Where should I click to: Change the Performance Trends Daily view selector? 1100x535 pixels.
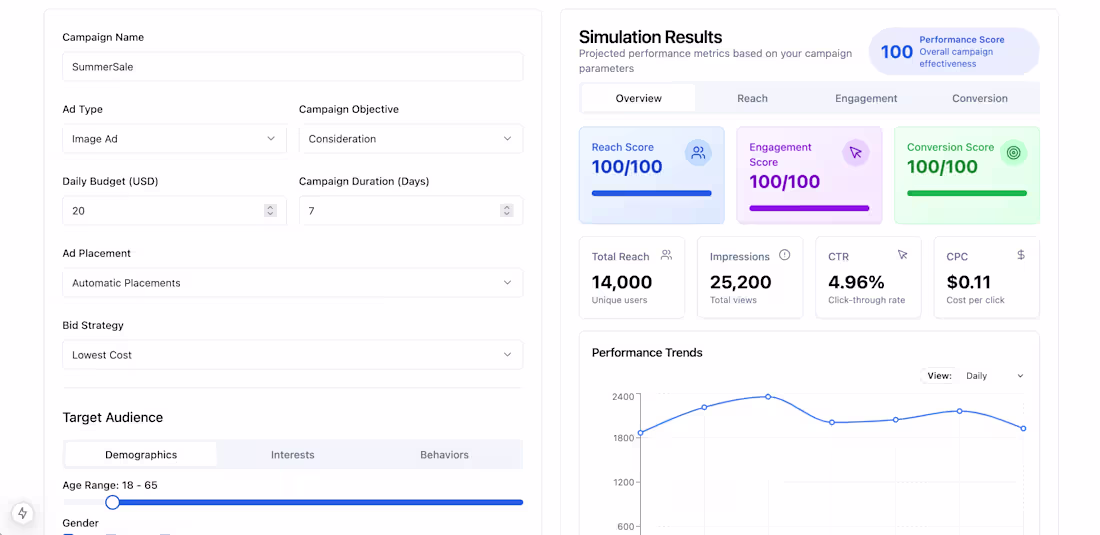coord(994,376)
